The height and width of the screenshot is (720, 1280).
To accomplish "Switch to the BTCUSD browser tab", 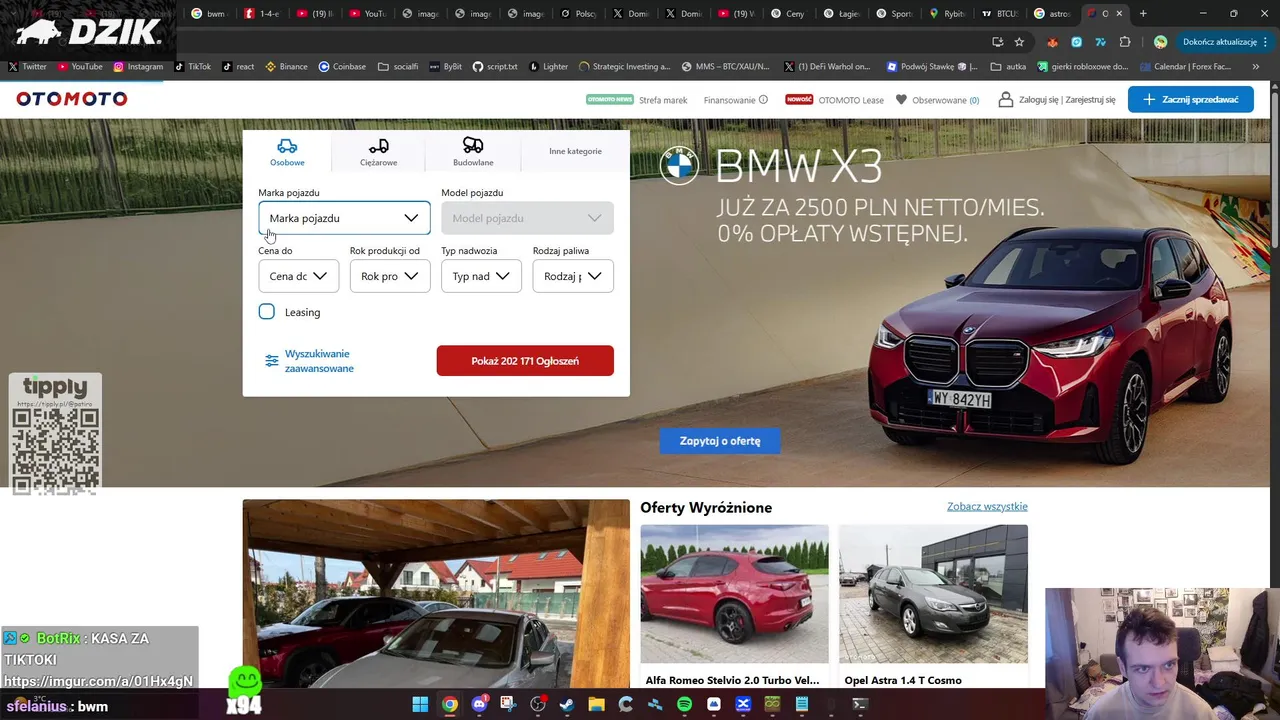I will (x=1000, y=14).
